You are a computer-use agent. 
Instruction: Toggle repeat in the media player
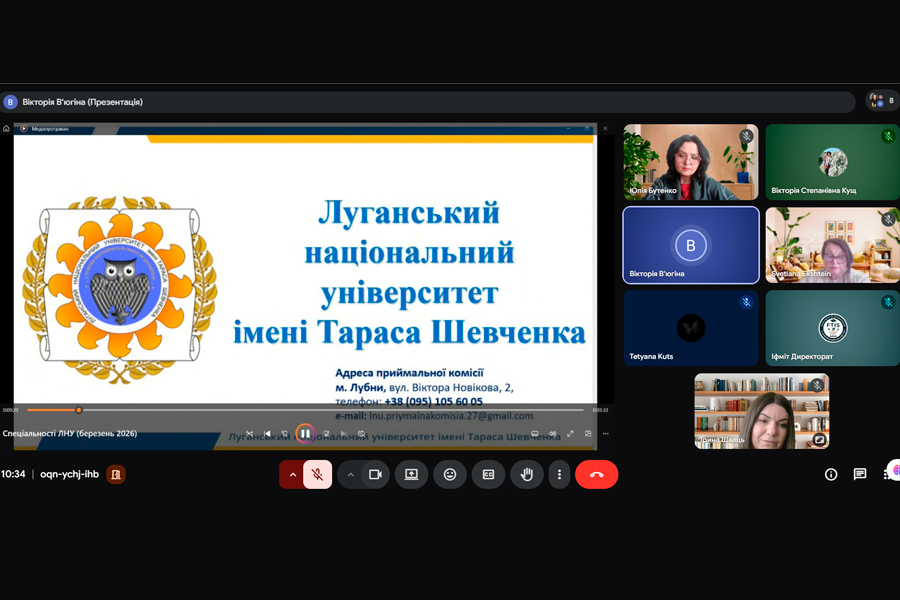coord(362,433)
